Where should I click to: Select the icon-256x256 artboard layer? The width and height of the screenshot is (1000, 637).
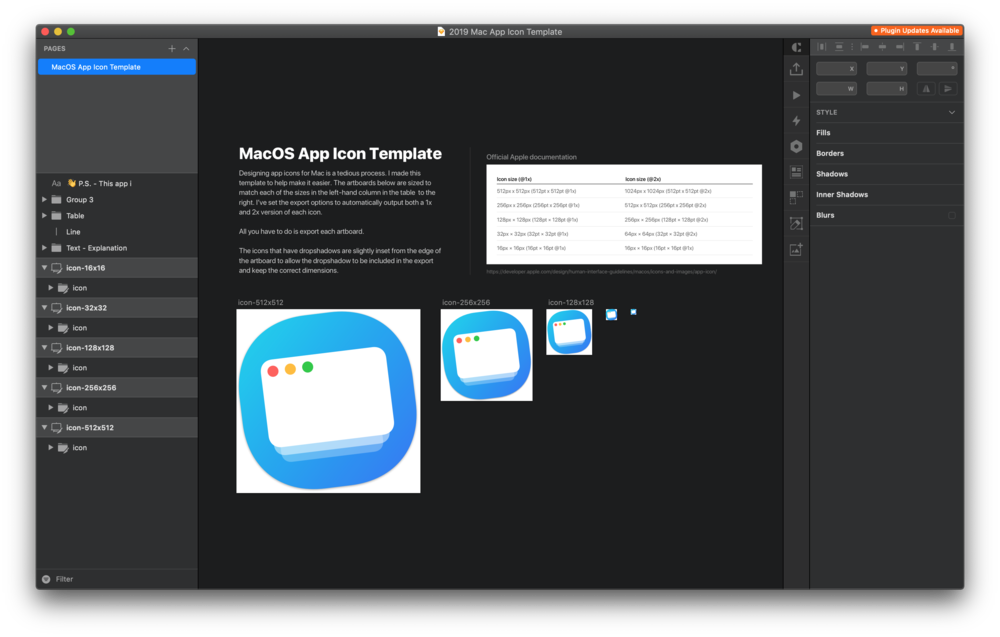click(x=91, y=388)
